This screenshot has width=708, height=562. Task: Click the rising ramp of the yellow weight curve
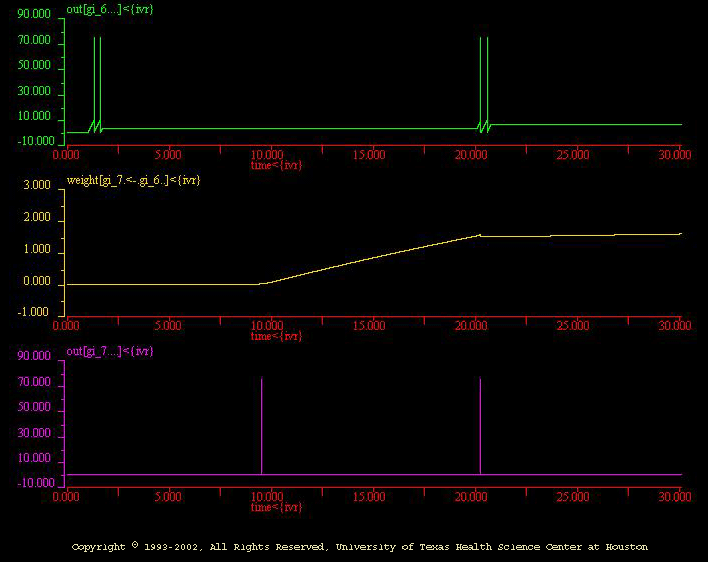pyautogui.click(x=370, y=259)
